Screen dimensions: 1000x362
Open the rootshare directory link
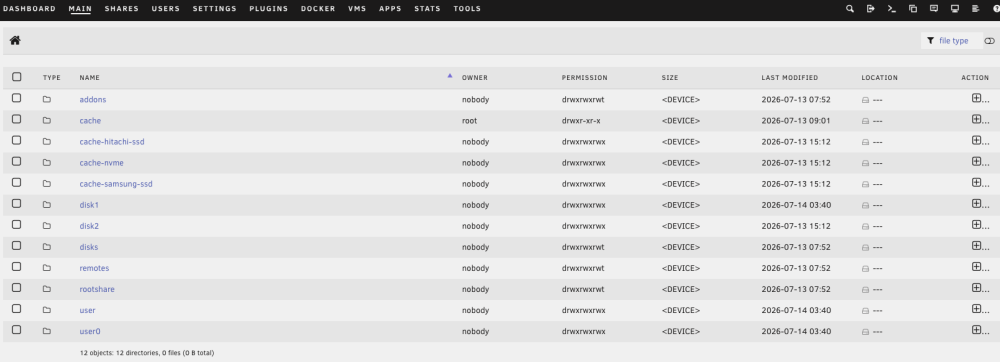[x=97, y=289]
